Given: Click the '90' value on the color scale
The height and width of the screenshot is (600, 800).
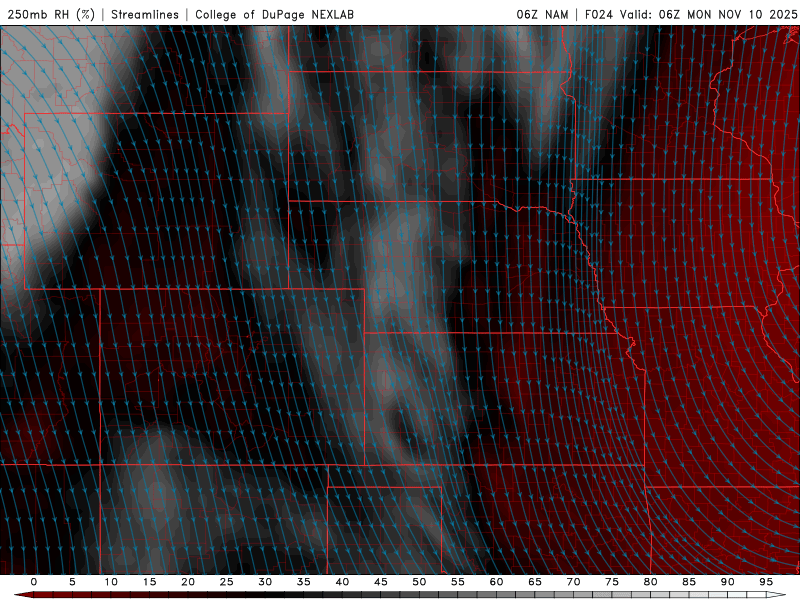Looking at the screenshot, I should [x=728, y=582].
